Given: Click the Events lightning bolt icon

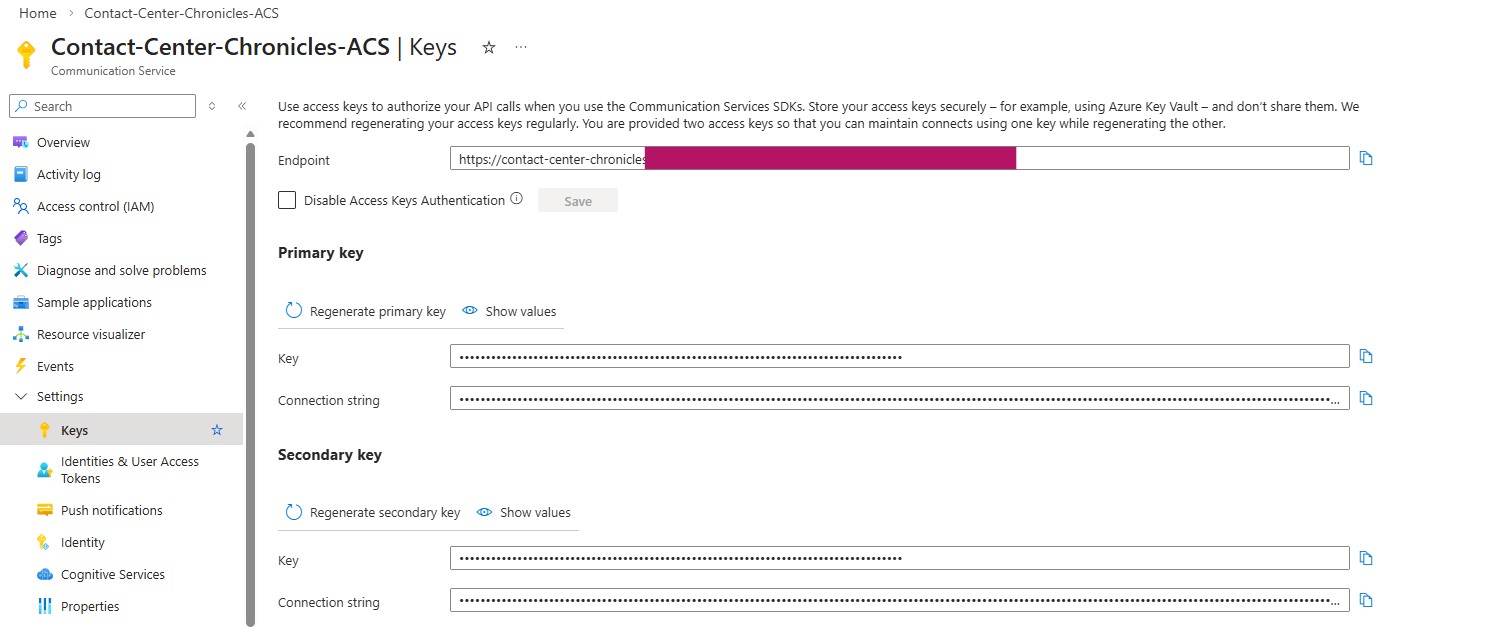Looking at the screenshot, I should tap(20, 366).
